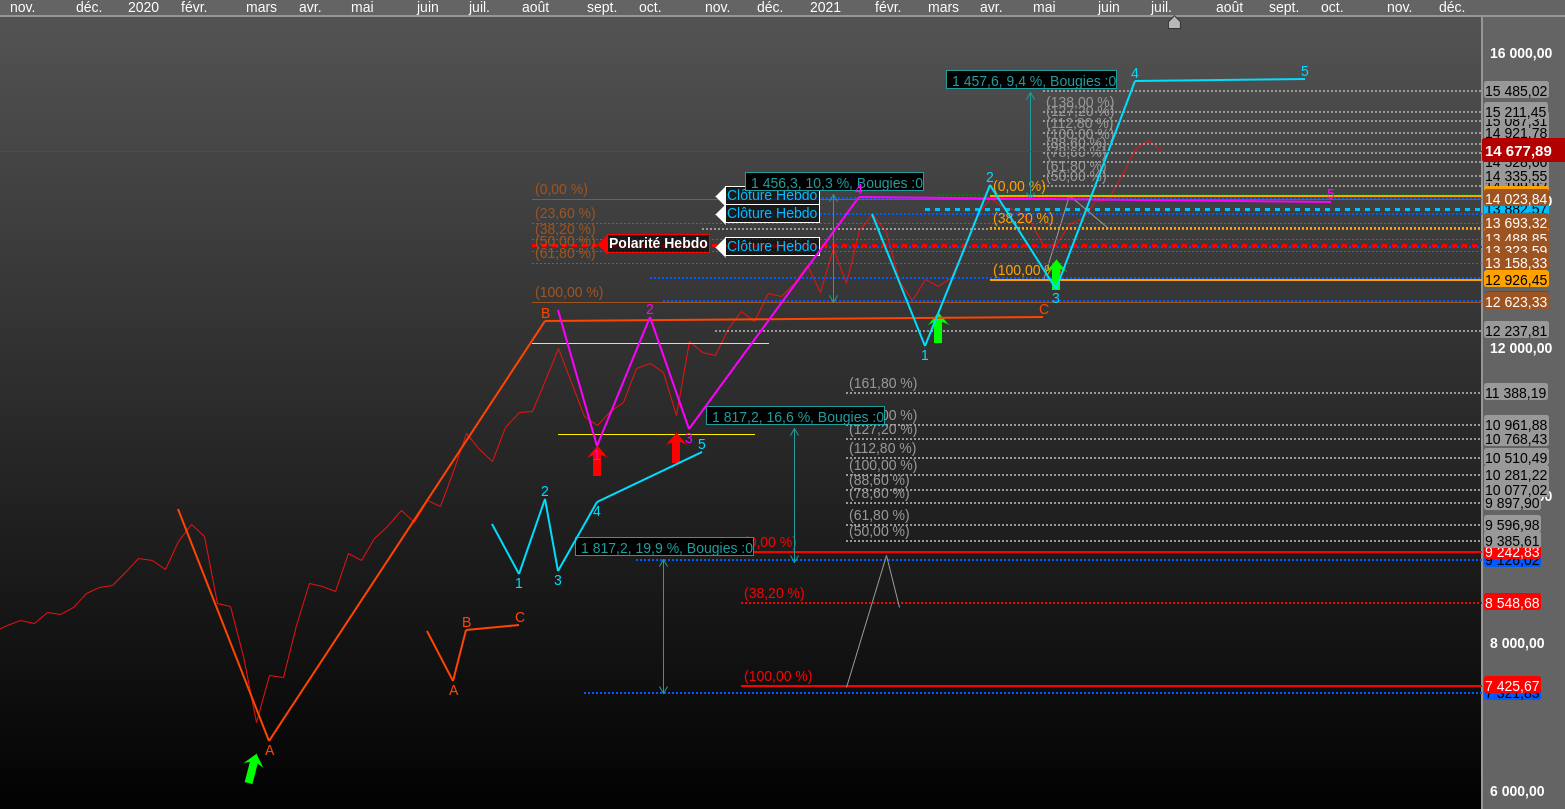Click the 2020 year label on the time axis
The height and width of the screenshot is (809, 1565).
[x=143, y=7]
